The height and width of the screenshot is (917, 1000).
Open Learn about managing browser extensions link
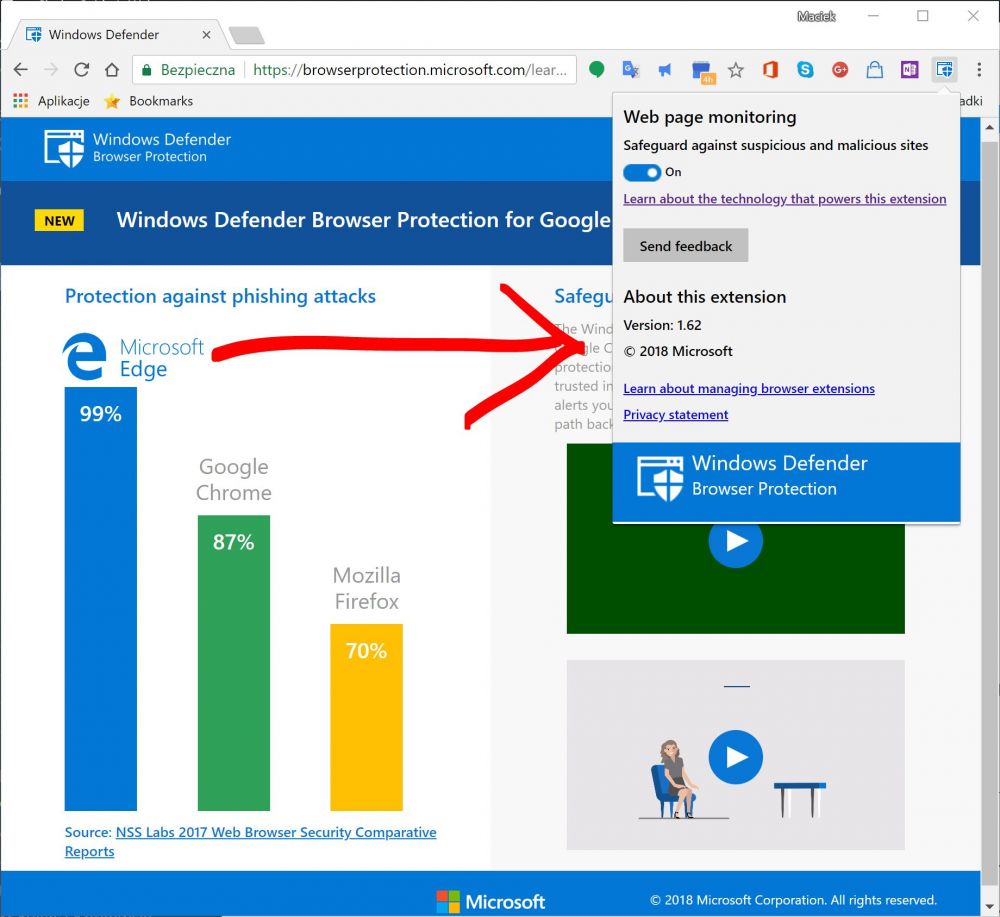click(749, 388)
